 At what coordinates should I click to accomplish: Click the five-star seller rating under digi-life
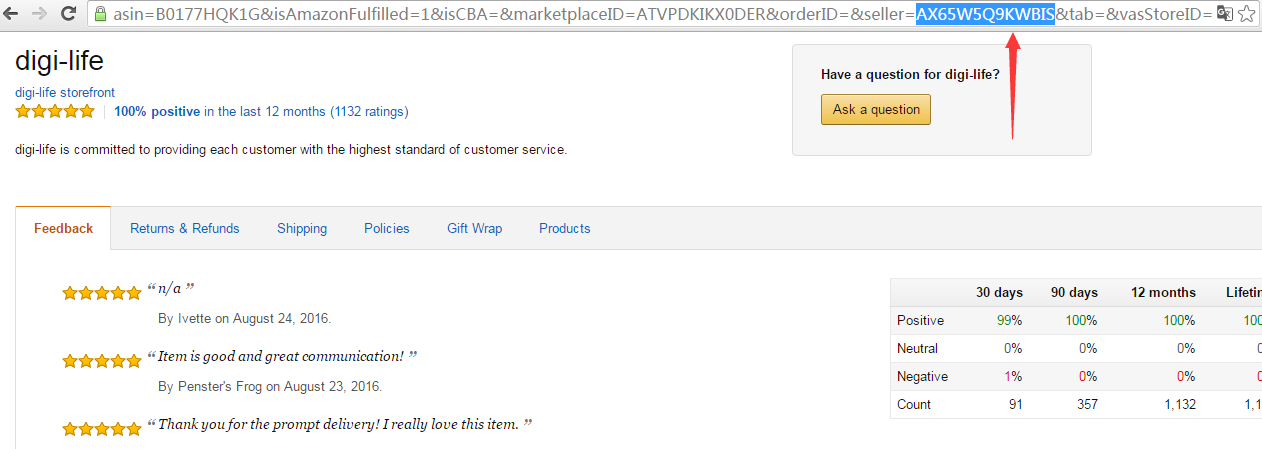55,111
